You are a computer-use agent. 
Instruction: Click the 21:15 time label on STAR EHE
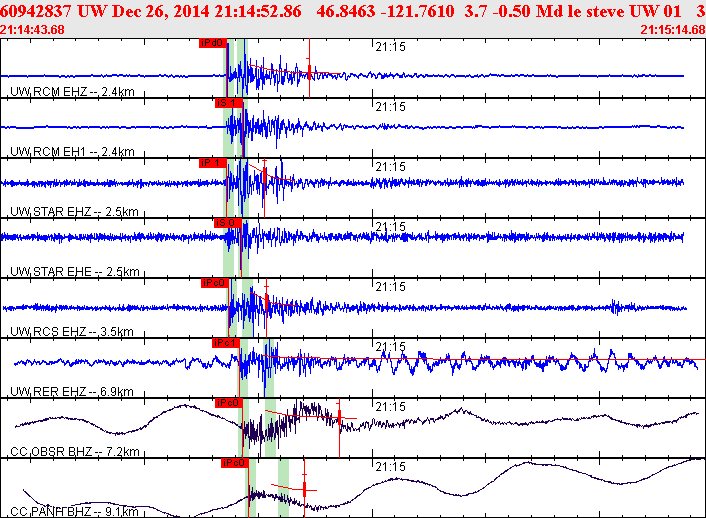point(390,227)
